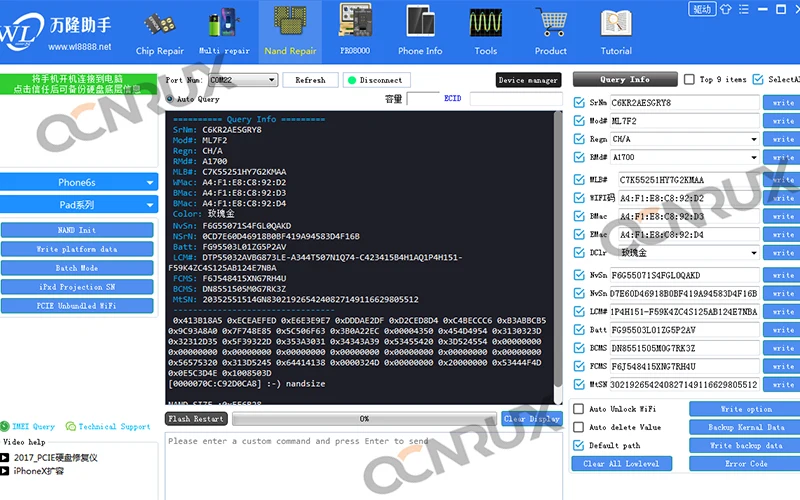This screenshot has height=500, width=800.
Task: Open the list menu icon in title bar
Action: pos(744,9)
